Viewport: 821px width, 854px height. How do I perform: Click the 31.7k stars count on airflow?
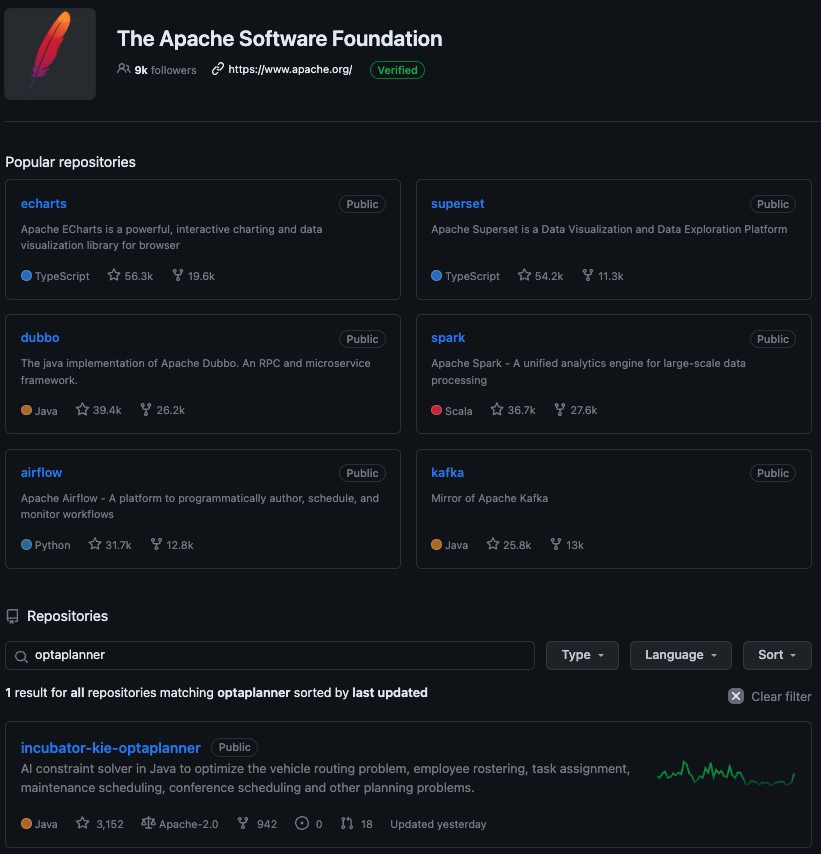pyautogui.click(x=118, y=545)
